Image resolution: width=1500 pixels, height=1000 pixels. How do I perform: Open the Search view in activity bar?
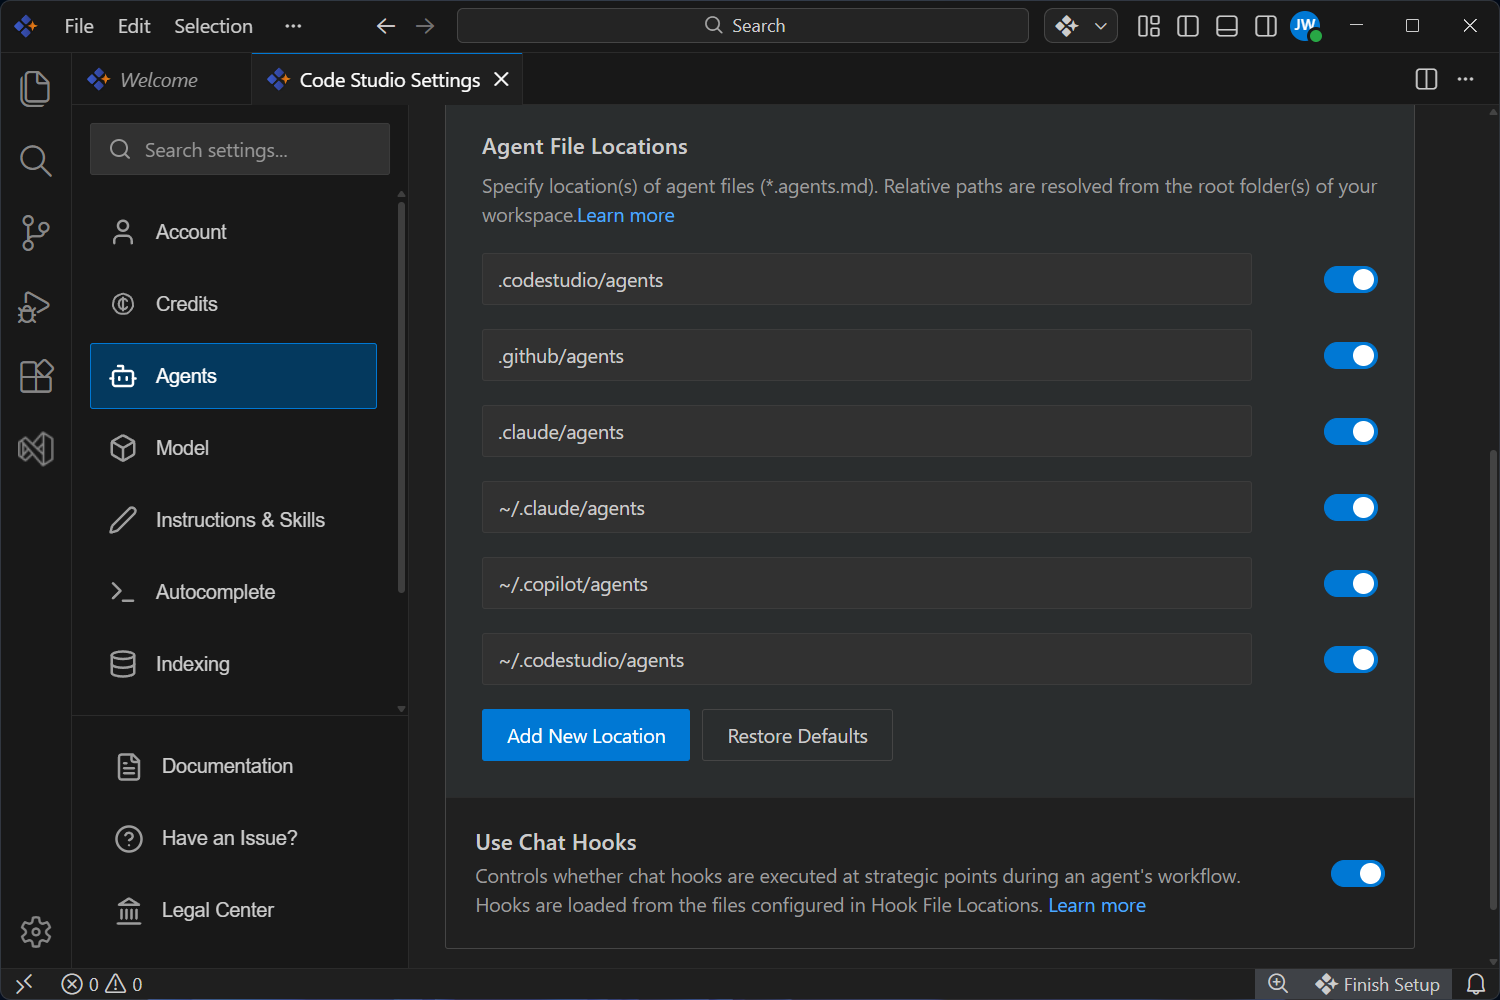pos(36,161)
